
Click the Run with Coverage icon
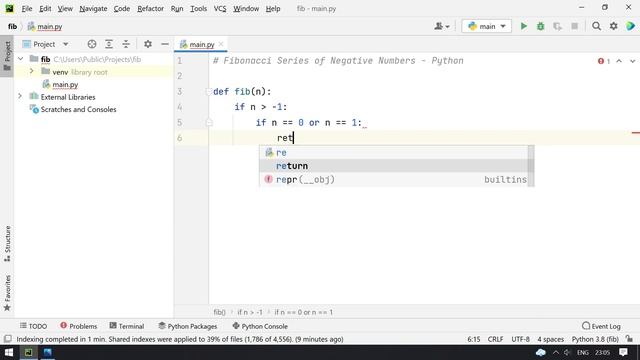(x=557, y=27)
